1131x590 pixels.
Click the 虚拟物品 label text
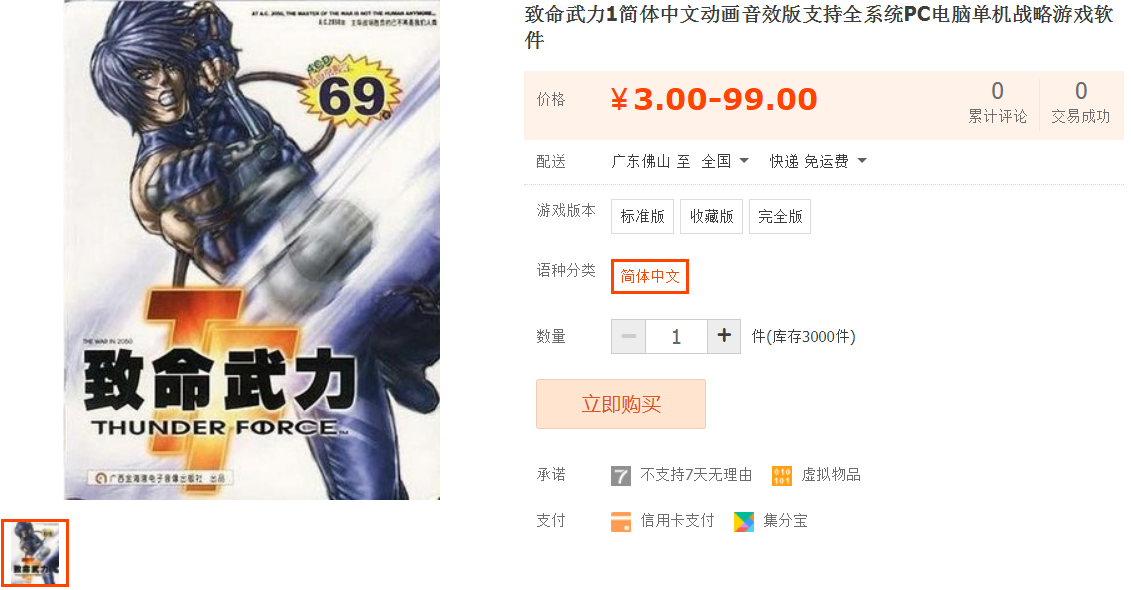point(831,475)
